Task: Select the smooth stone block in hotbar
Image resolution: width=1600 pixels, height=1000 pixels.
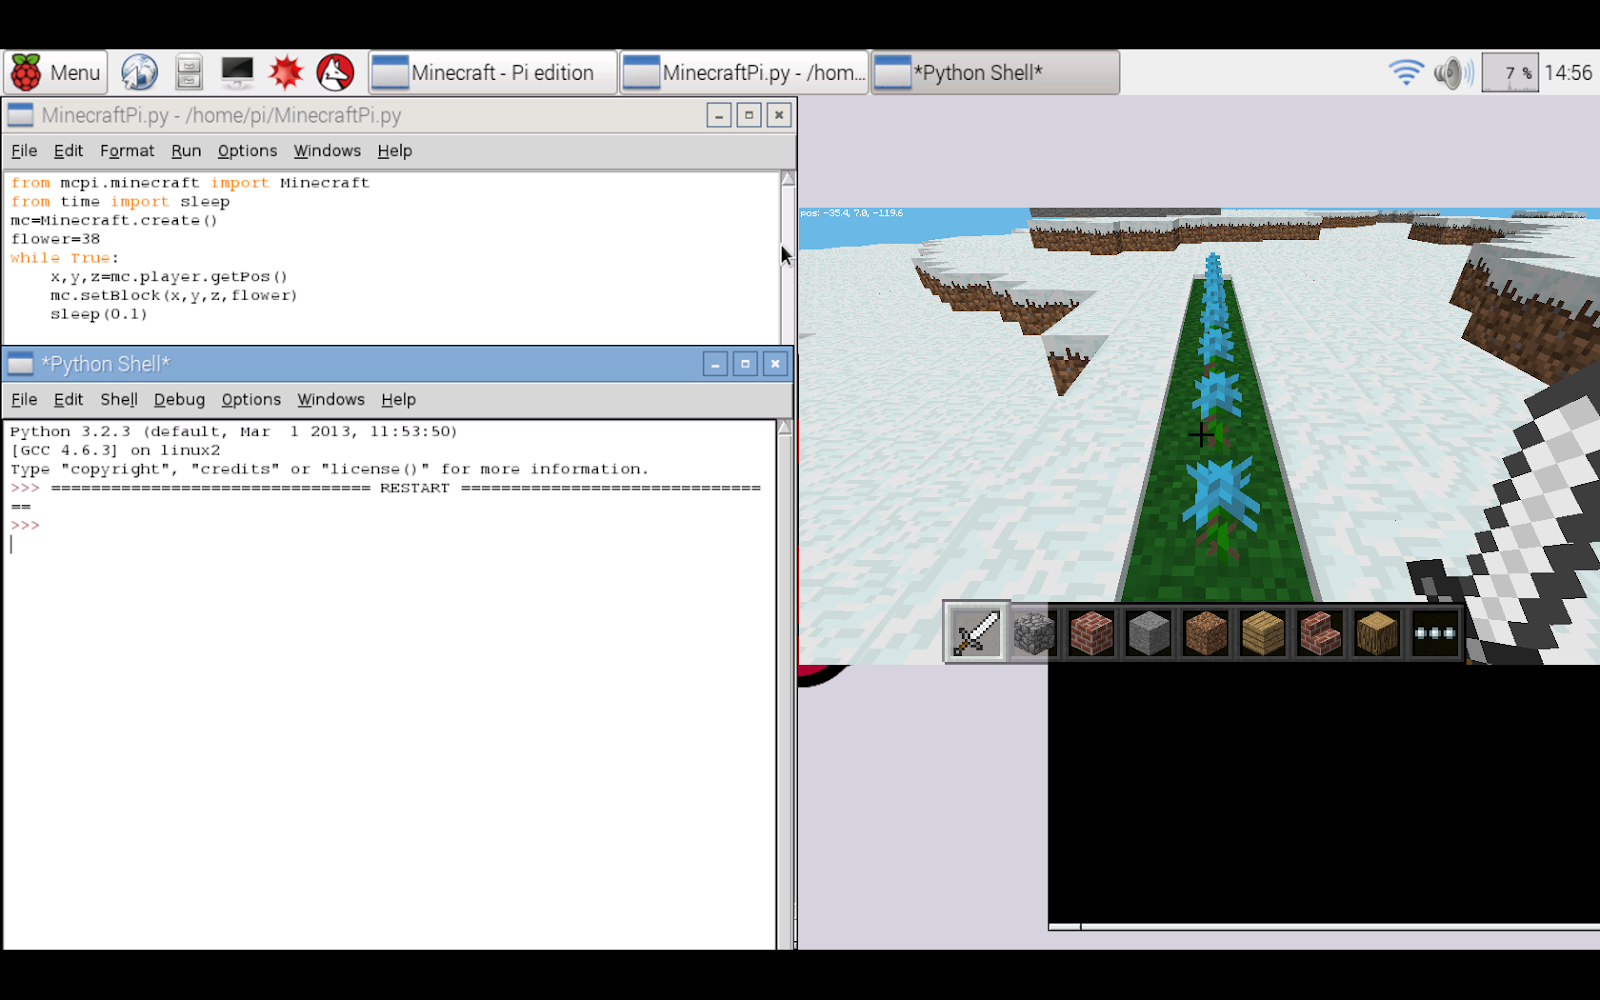Action: (1148, 633)
